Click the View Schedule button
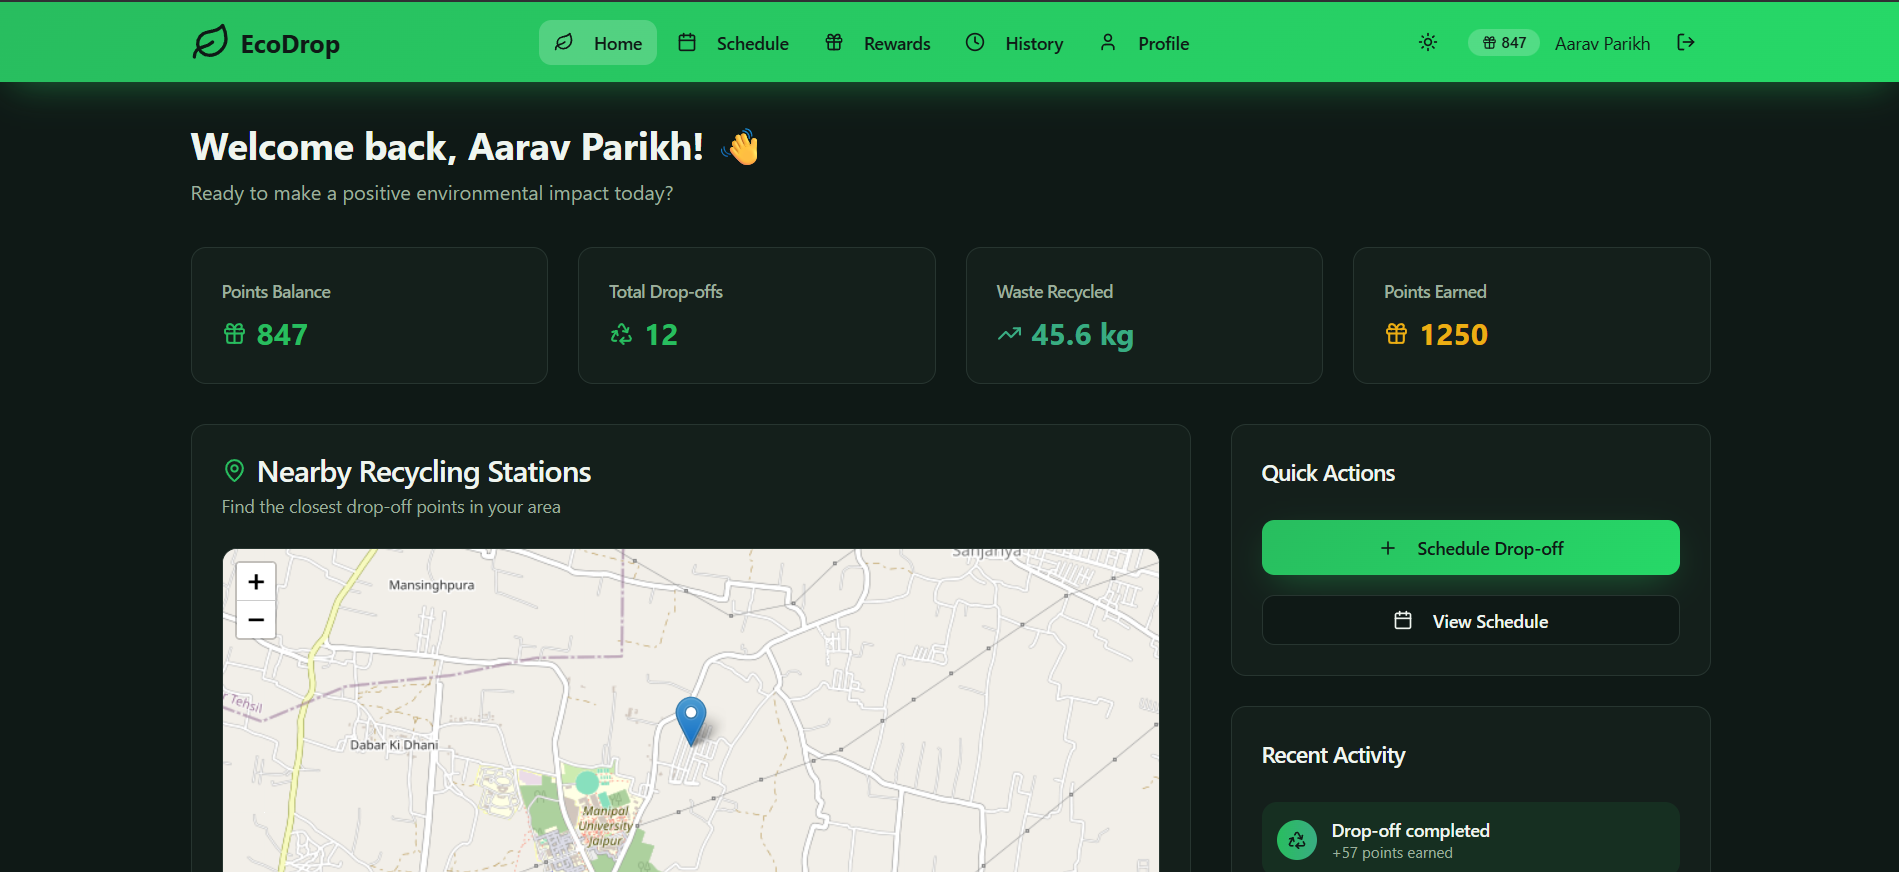Screen dimensions: 1899x872 pyautogui.click(x=1470, y=621)
